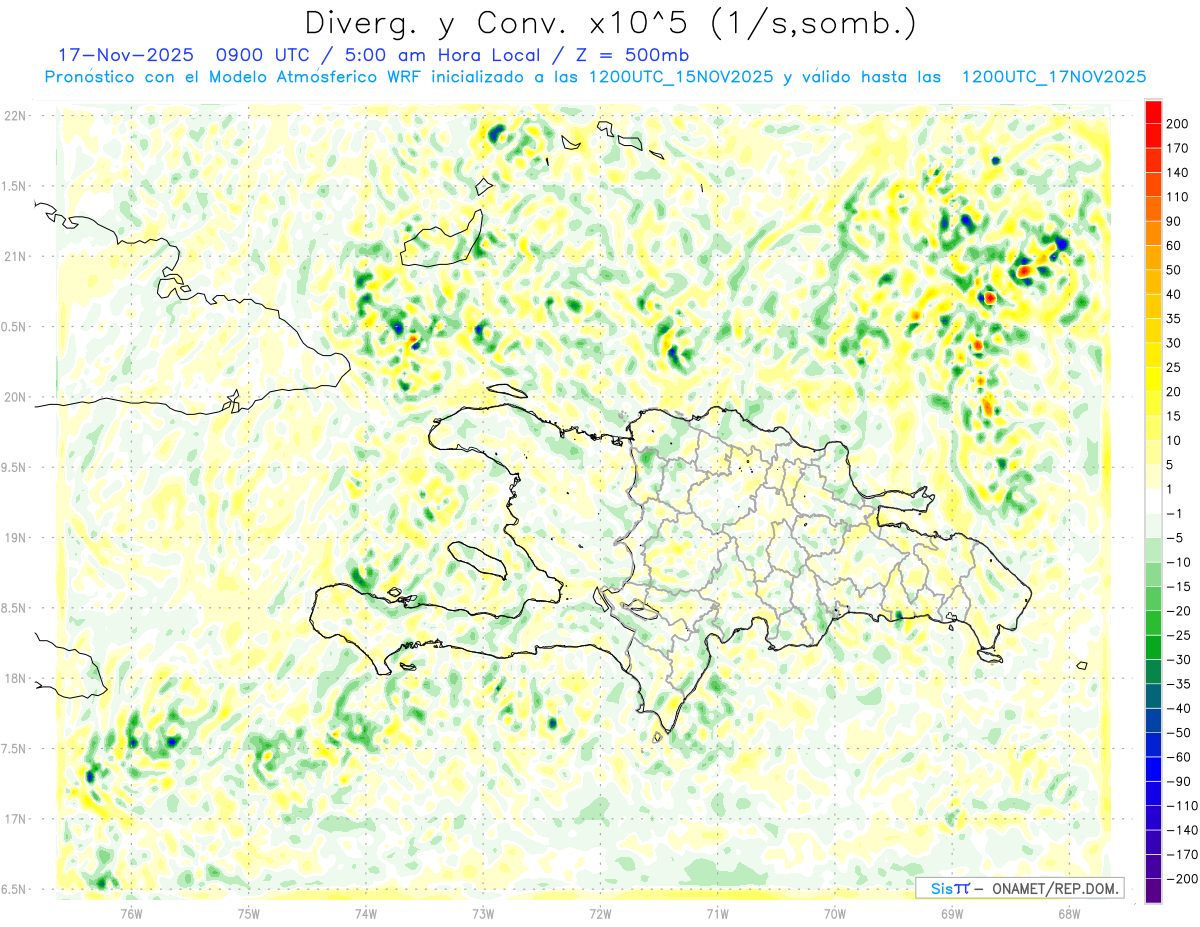This screenshot has height=927, width=1200.
Task: Click the bottom purple swatch below -200
Action: (1153, 890)
